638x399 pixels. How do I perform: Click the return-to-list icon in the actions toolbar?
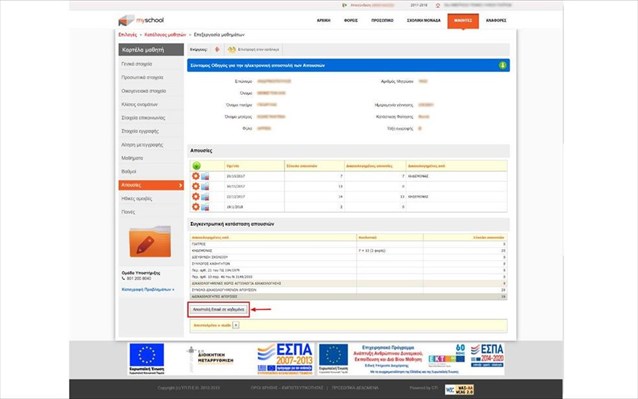tap(232, 49)
